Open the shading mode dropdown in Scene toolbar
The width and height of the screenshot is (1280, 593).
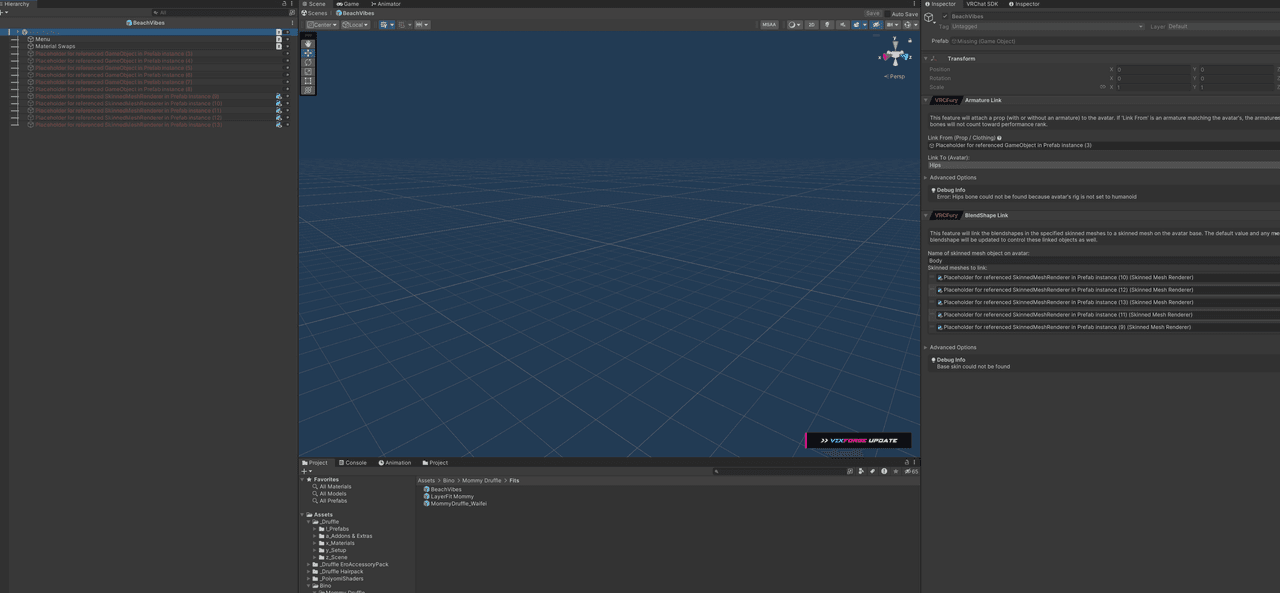coord(794,24)
